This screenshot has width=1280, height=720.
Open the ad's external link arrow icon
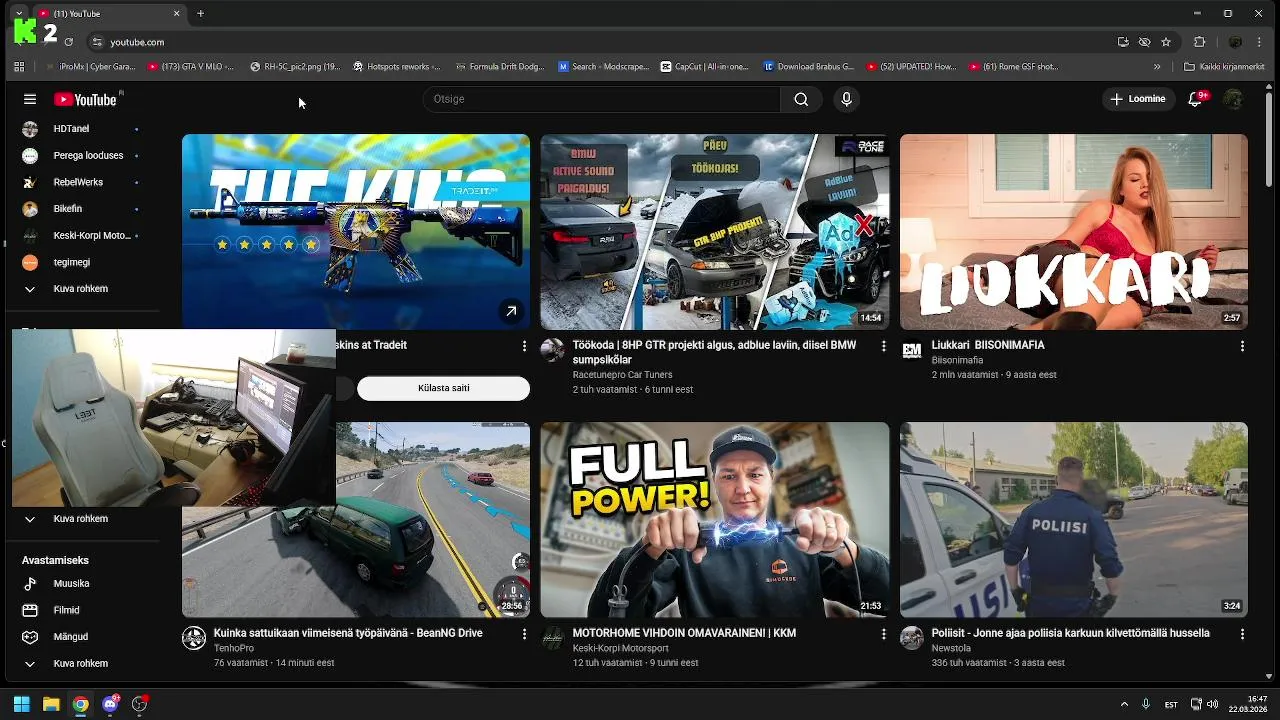click(x=511, y=311)
